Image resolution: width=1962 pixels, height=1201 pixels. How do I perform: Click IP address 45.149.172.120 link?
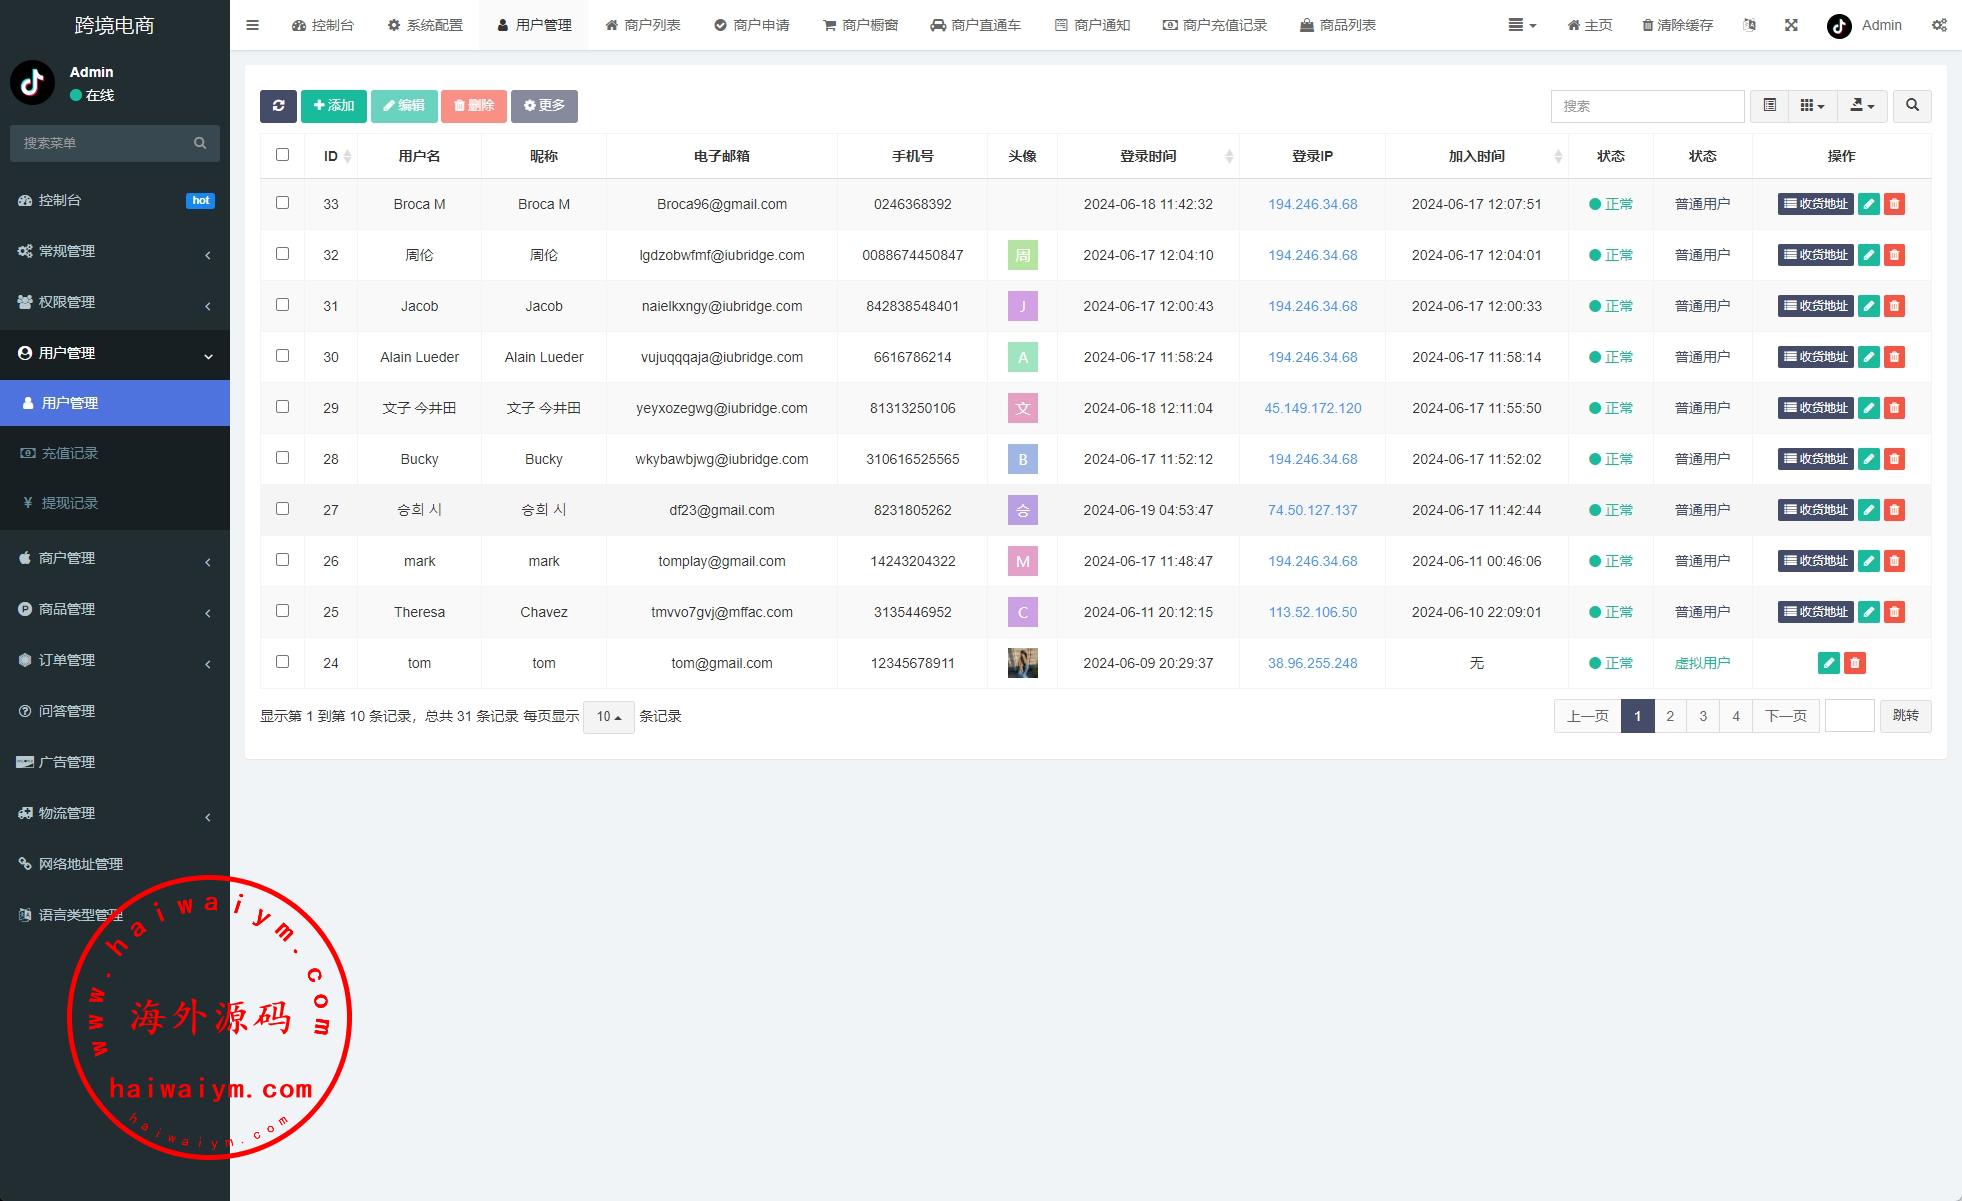click(1312, 408)
